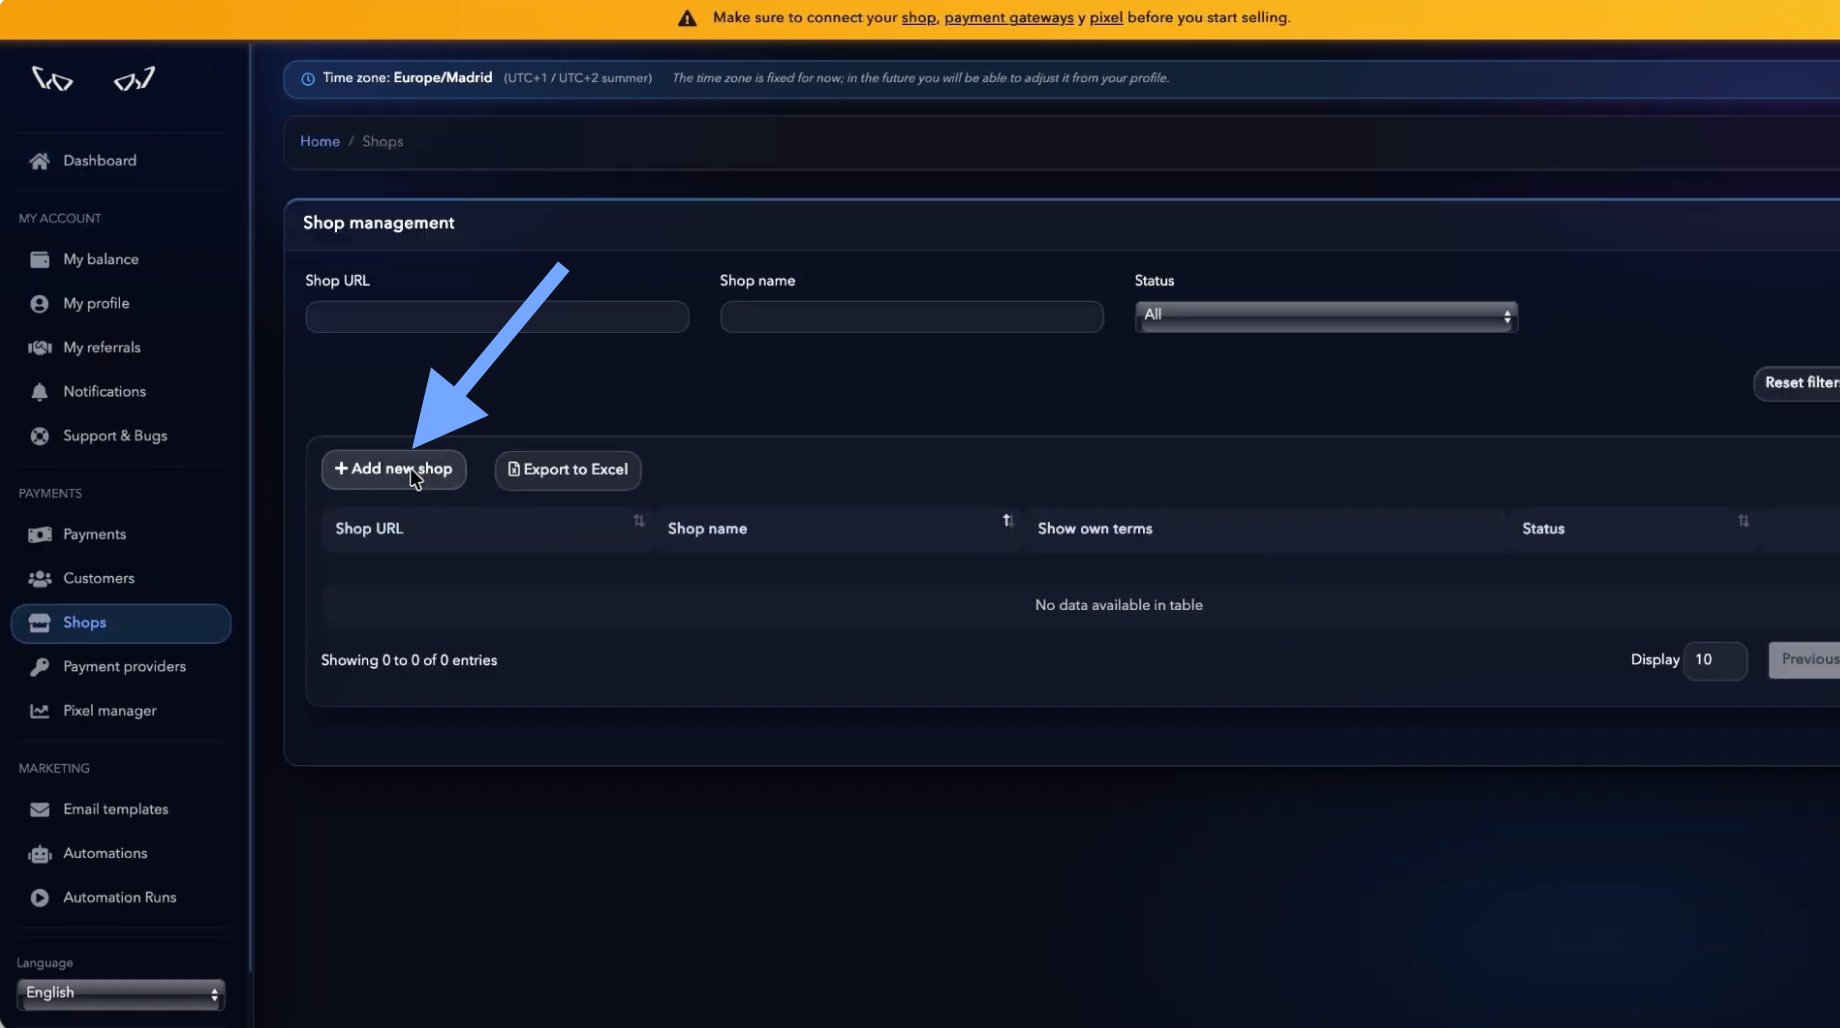Click the Payment providers key icon
Viewport: 1840px width, 1028px height.
coord(39,667)
